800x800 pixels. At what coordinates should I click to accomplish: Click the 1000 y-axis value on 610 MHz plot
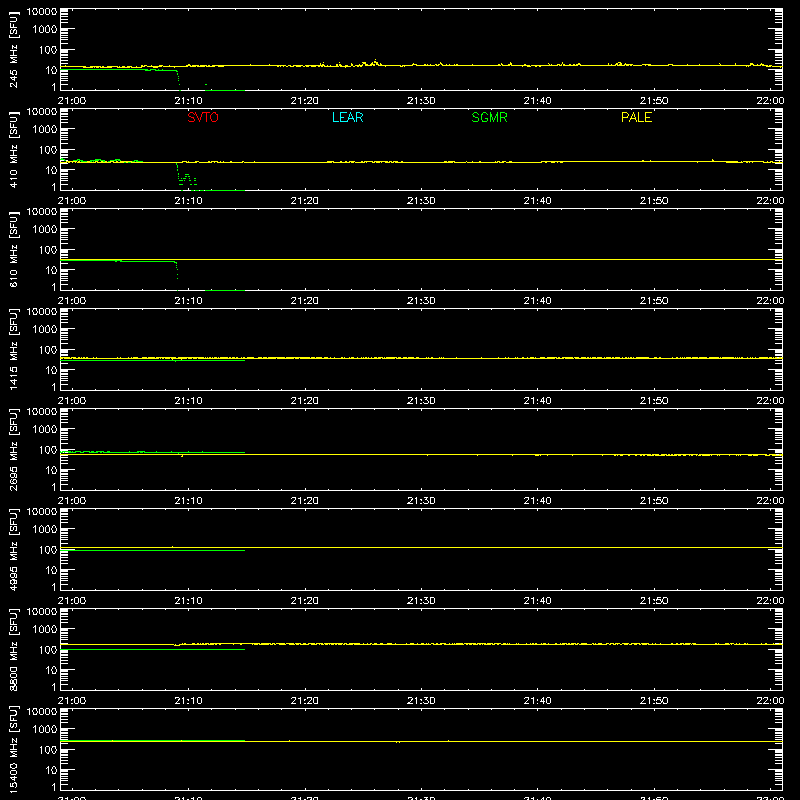click(45, 230)
